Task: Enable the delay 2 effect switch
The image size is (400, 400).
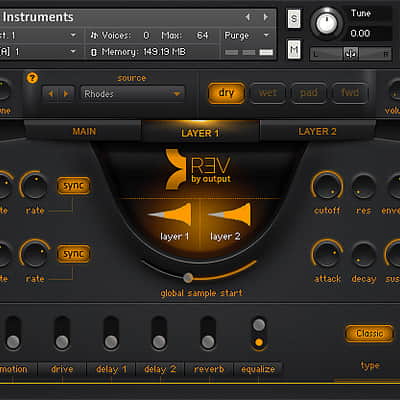Action: tap(159, 333)
